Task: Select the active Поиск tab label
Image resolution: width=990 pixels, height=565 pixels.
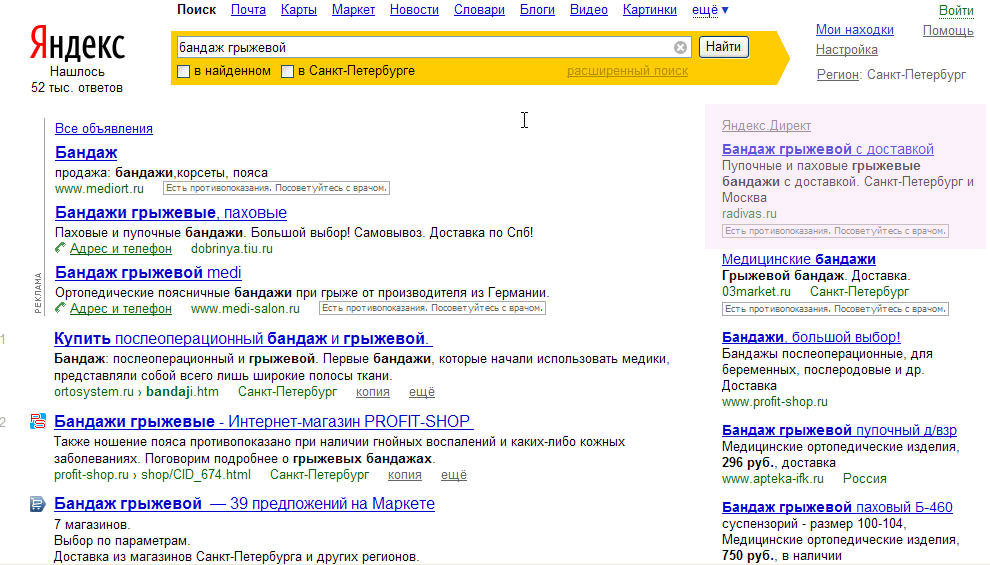Action: (x=196, y=10)
